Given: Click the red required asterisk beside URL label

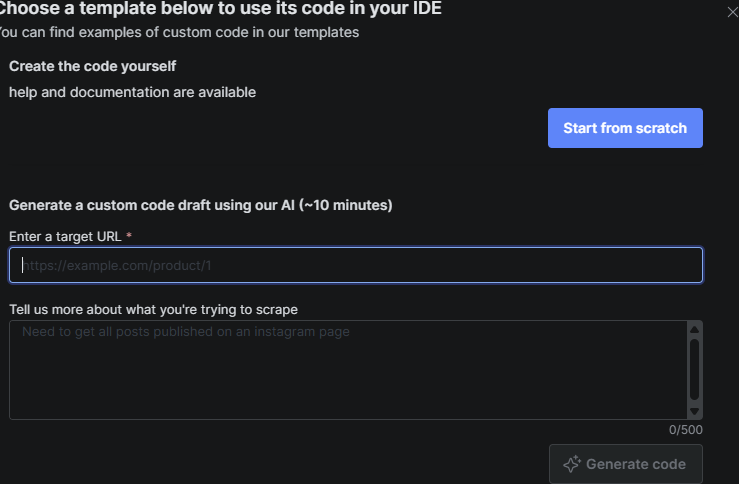Looking at the screenshot, I should point(129,236).
